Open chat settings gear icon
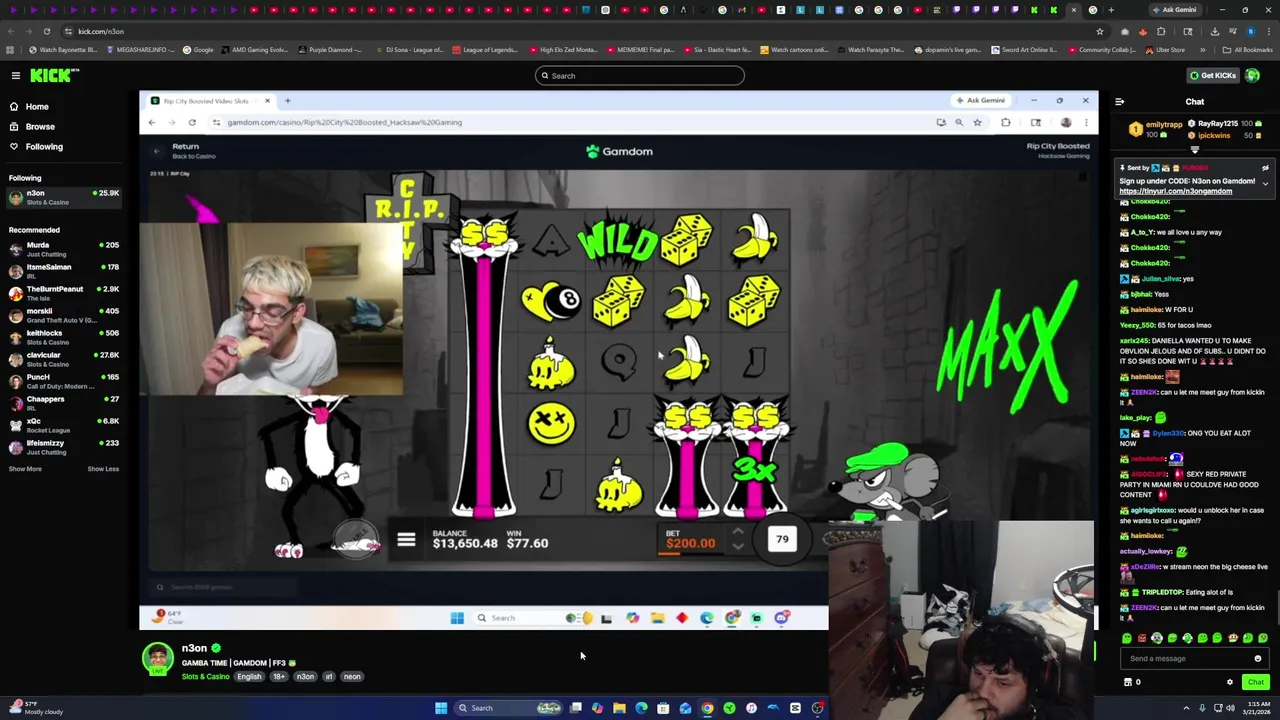This screenshot has height=720, width=1280. click(x=1230, y=682)
